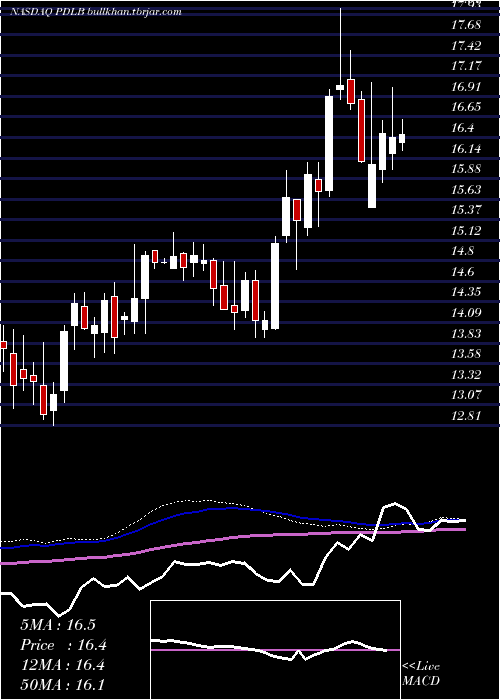Click the 14.35 price axis label

pos(466,292)
